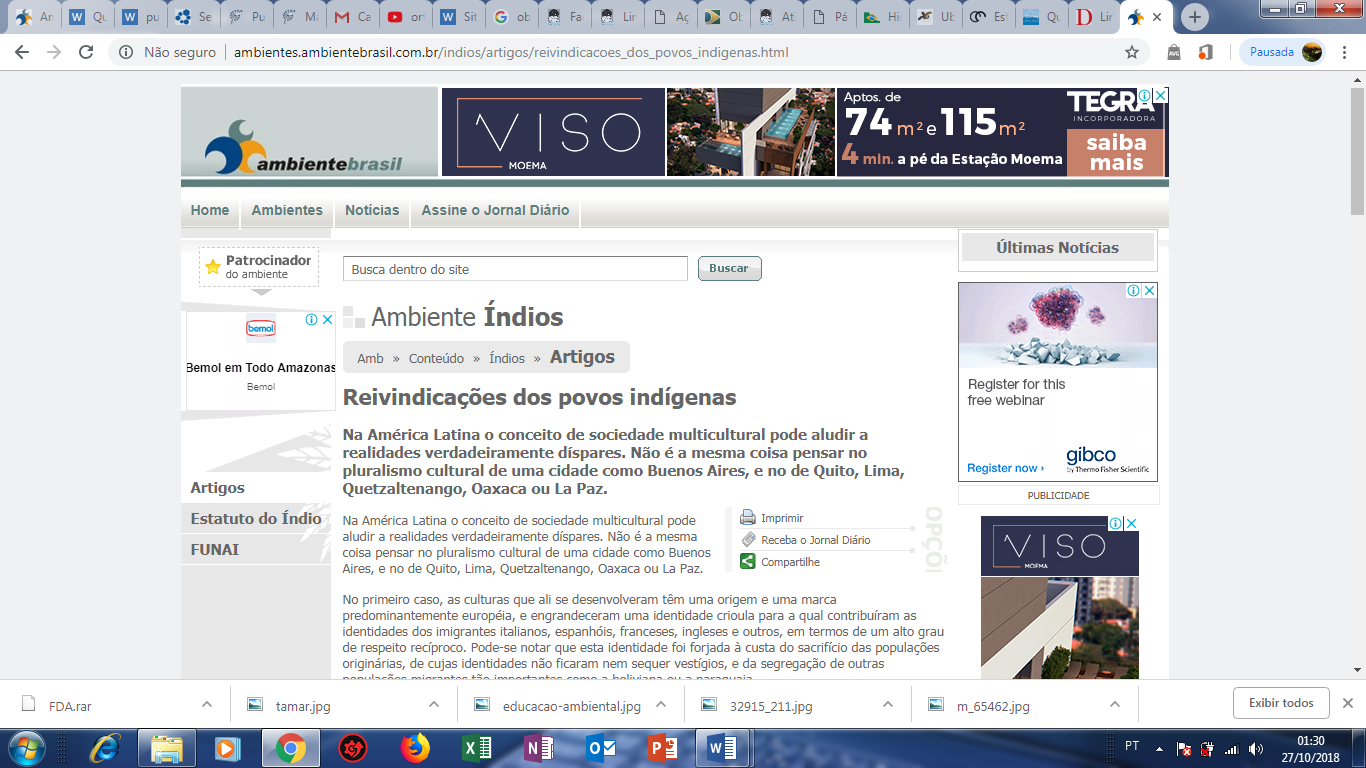The height and width of the screenshot is (768, 1366).
Task: Click the AVG shopping bag extension icon
Action: pos(1174,52)
